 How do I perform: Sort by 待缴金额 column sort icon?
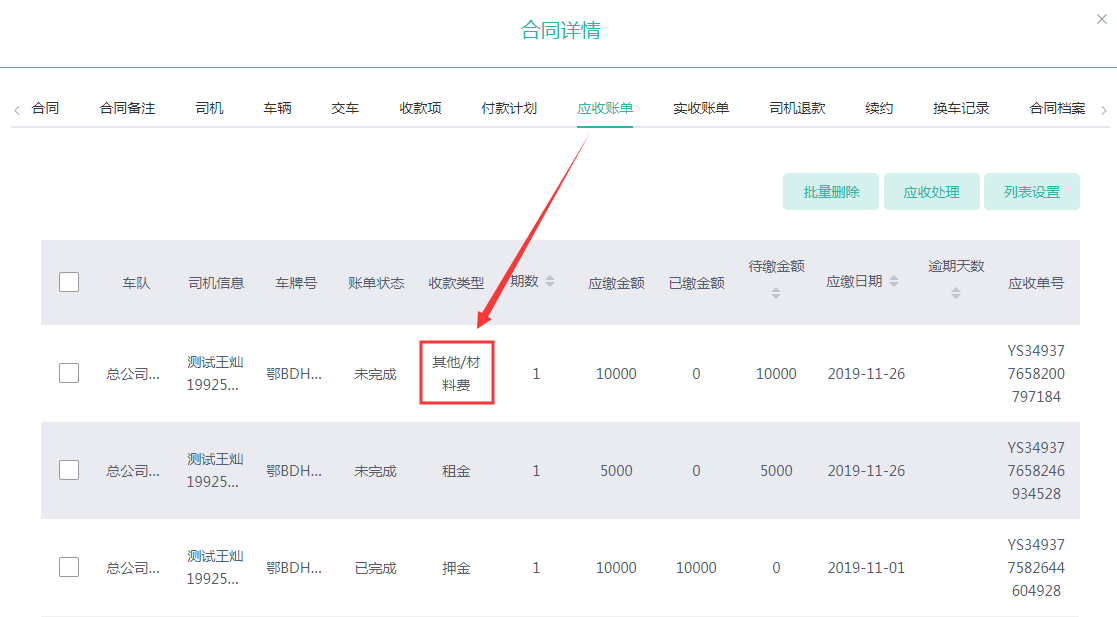(776, 293)
